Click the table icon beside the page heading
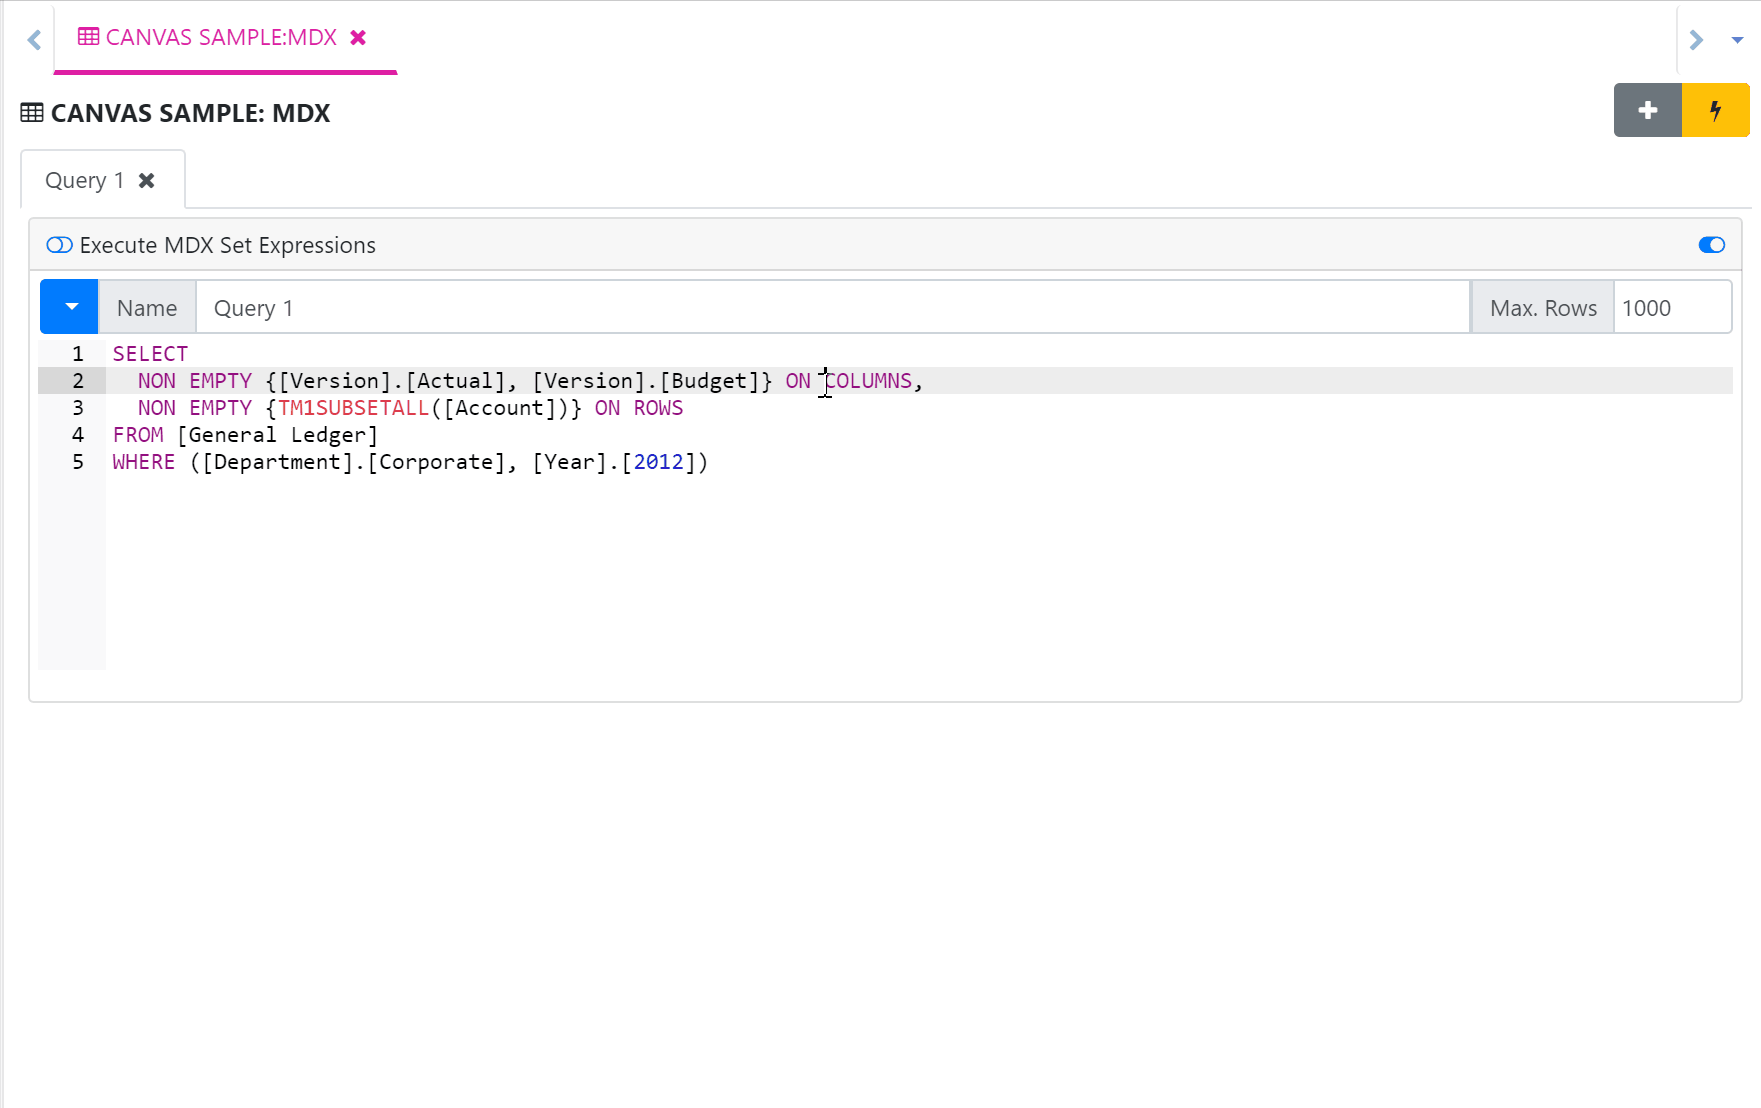 click(x=32, y=113)
